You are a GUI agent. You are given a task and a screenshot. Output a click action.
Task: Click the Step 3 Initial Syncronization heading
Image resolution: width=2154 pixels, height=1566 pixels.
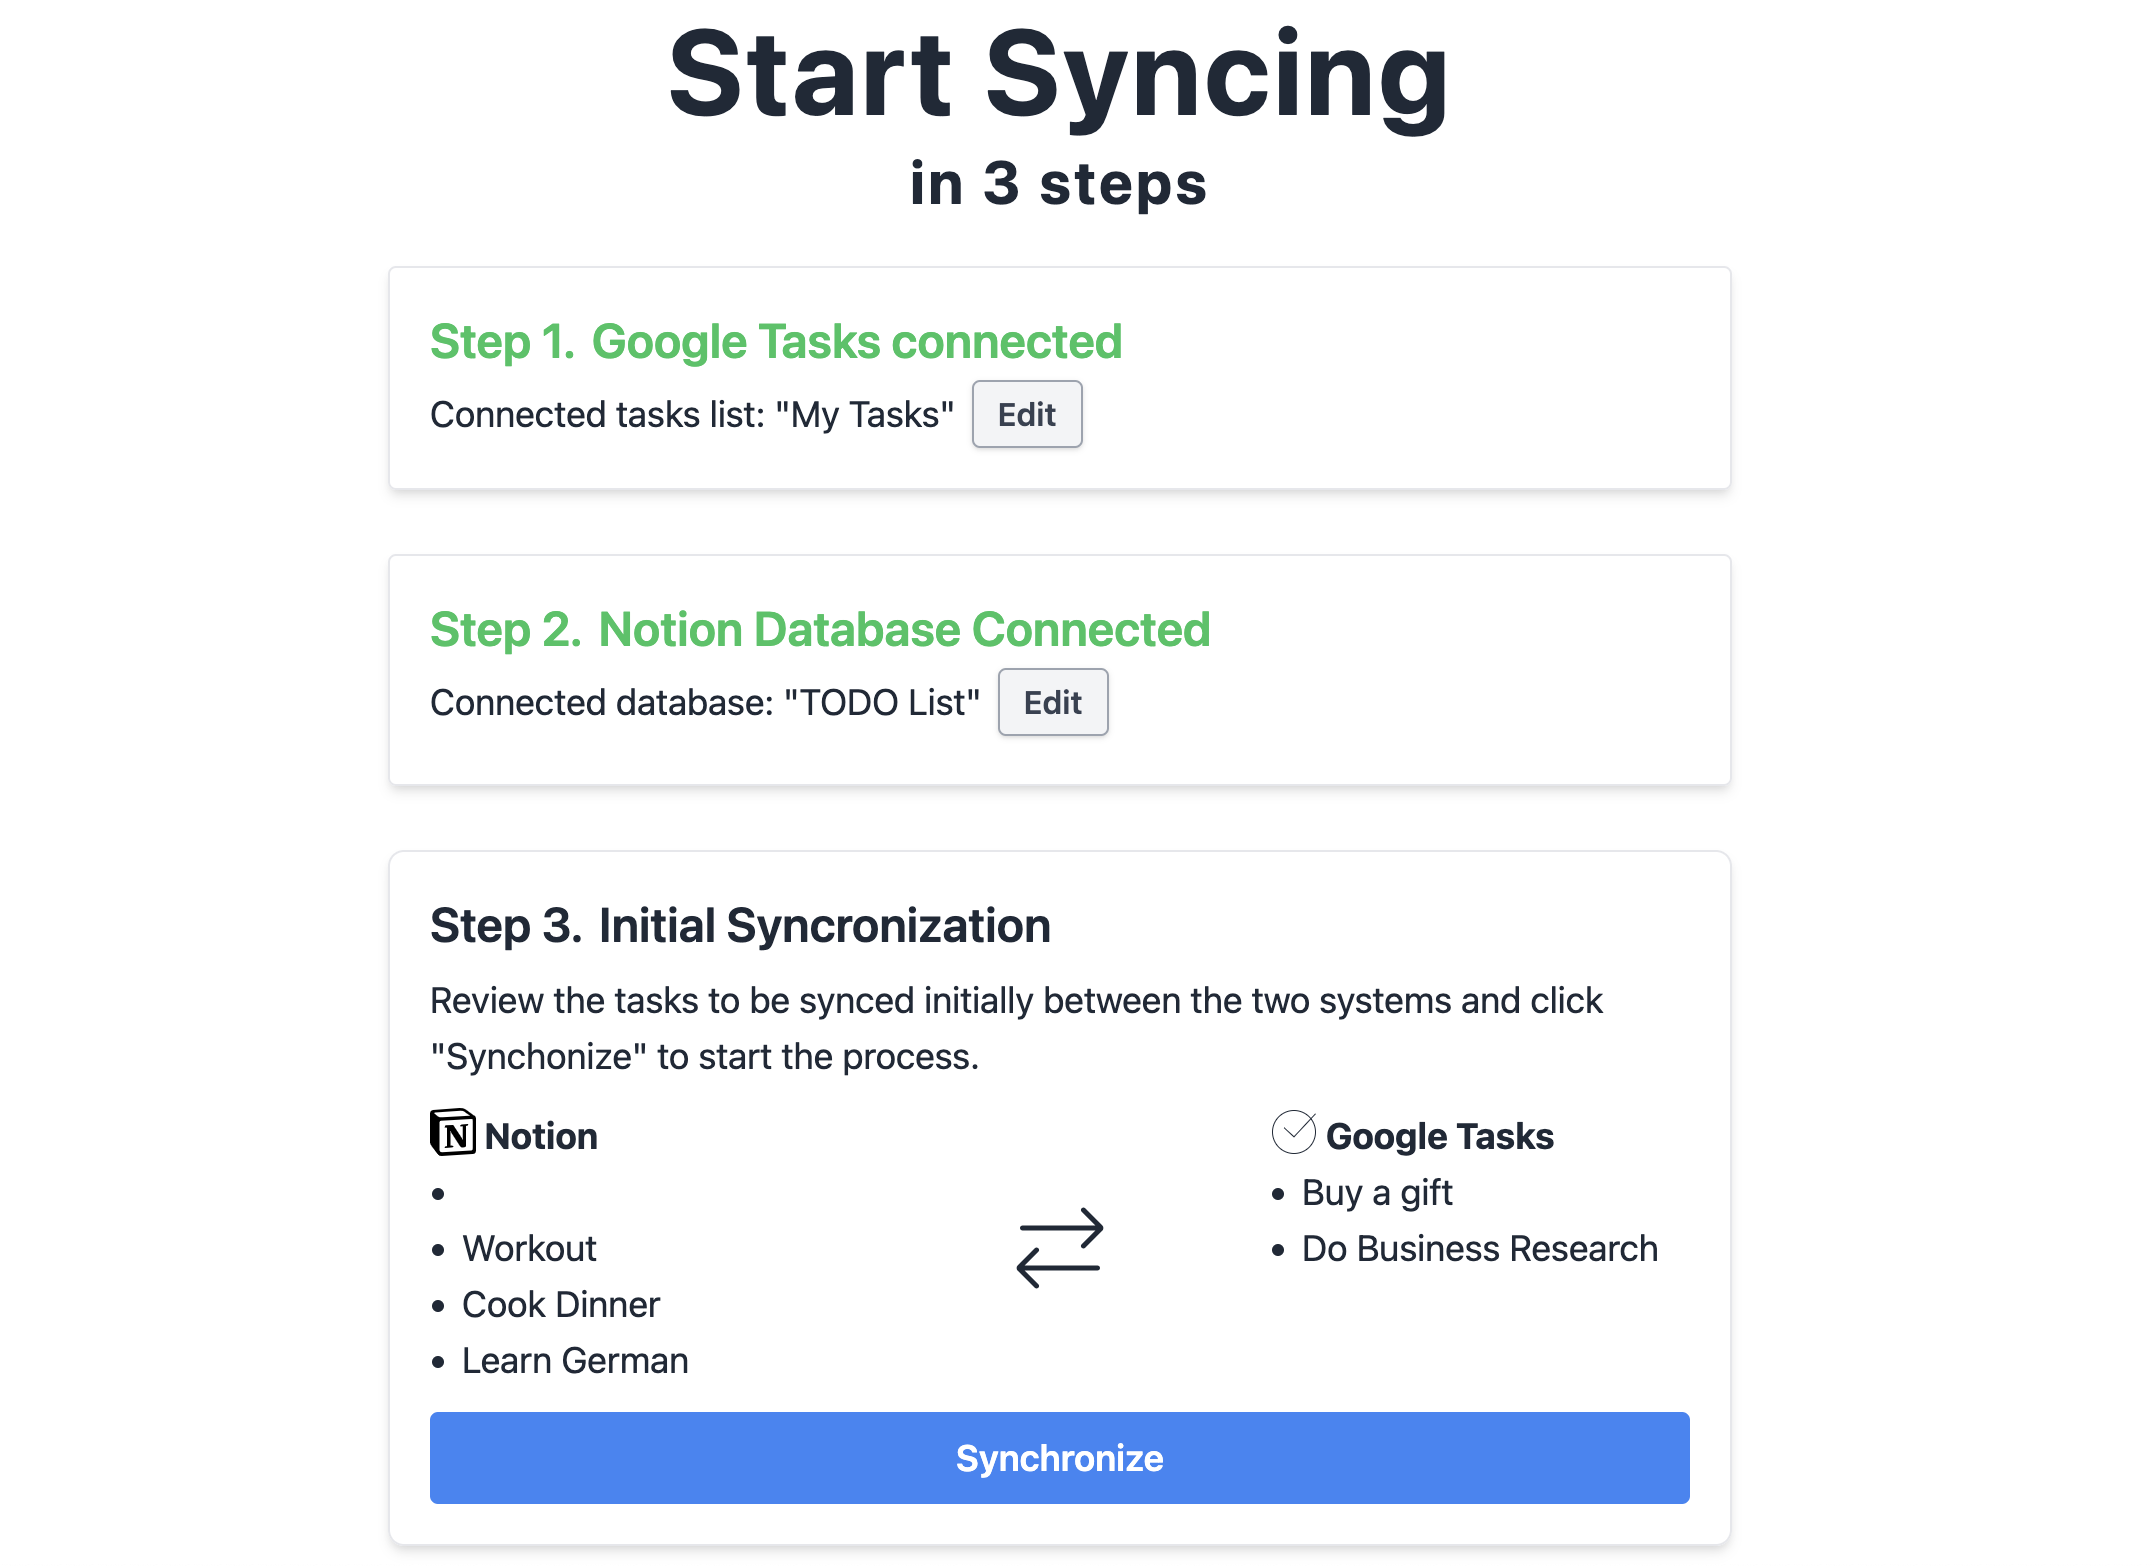(740, 926)
